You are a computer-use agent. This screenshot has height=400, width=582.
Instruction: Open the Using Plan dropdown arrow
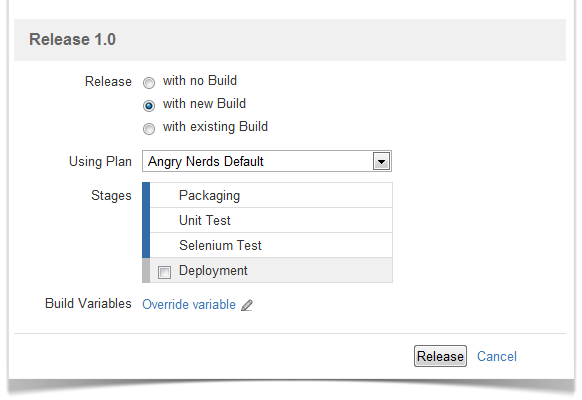381,161
